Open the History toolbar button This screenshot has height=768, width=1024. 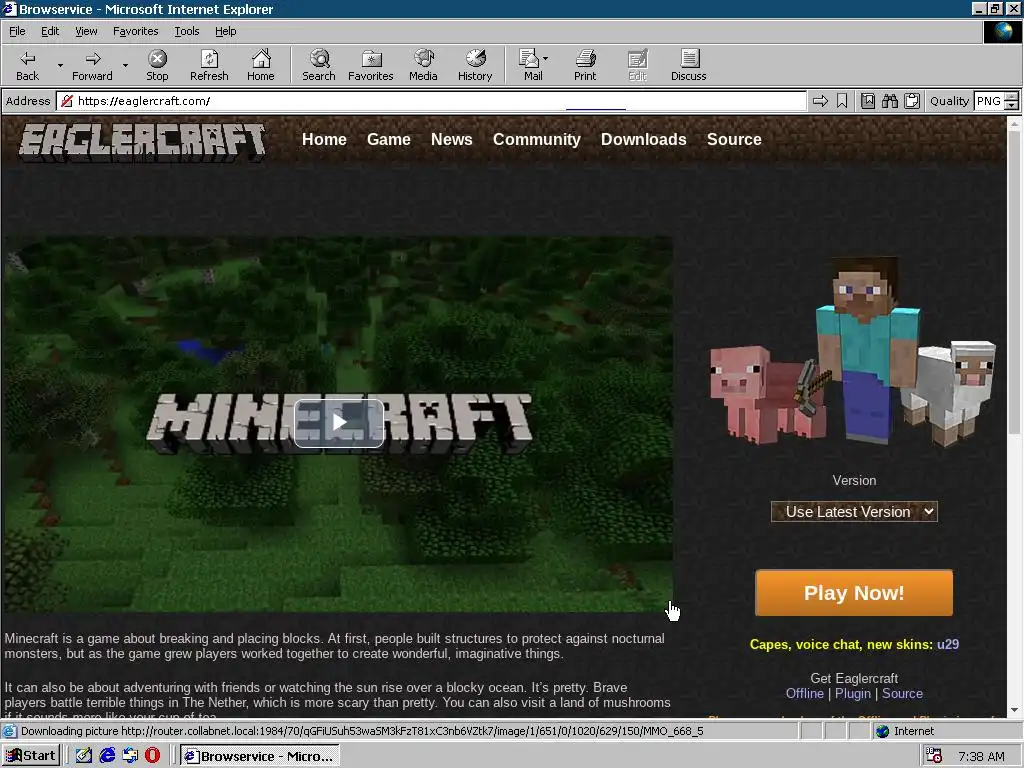[475, 65]
